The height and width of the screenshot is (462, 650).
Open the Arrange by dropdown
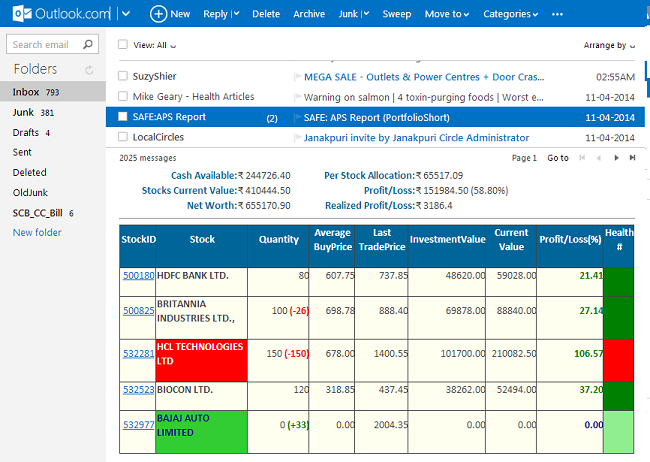click(609, 45)
